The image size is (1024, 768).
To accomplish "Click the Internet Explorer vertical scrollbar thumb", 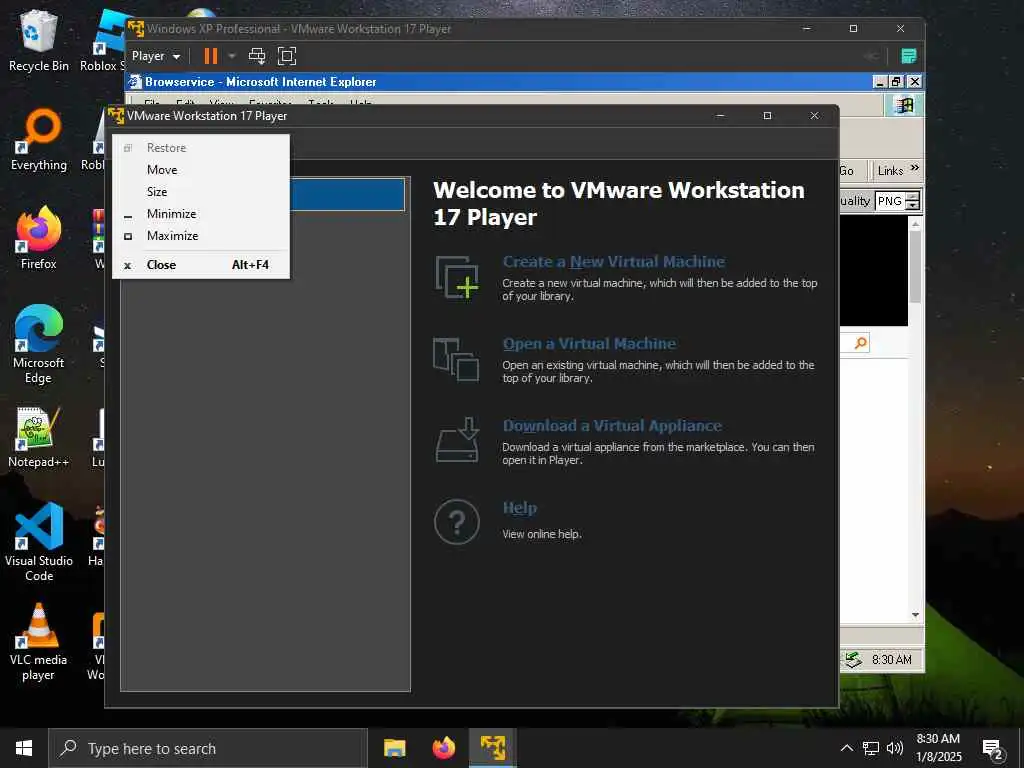I will tap(915, 266).
